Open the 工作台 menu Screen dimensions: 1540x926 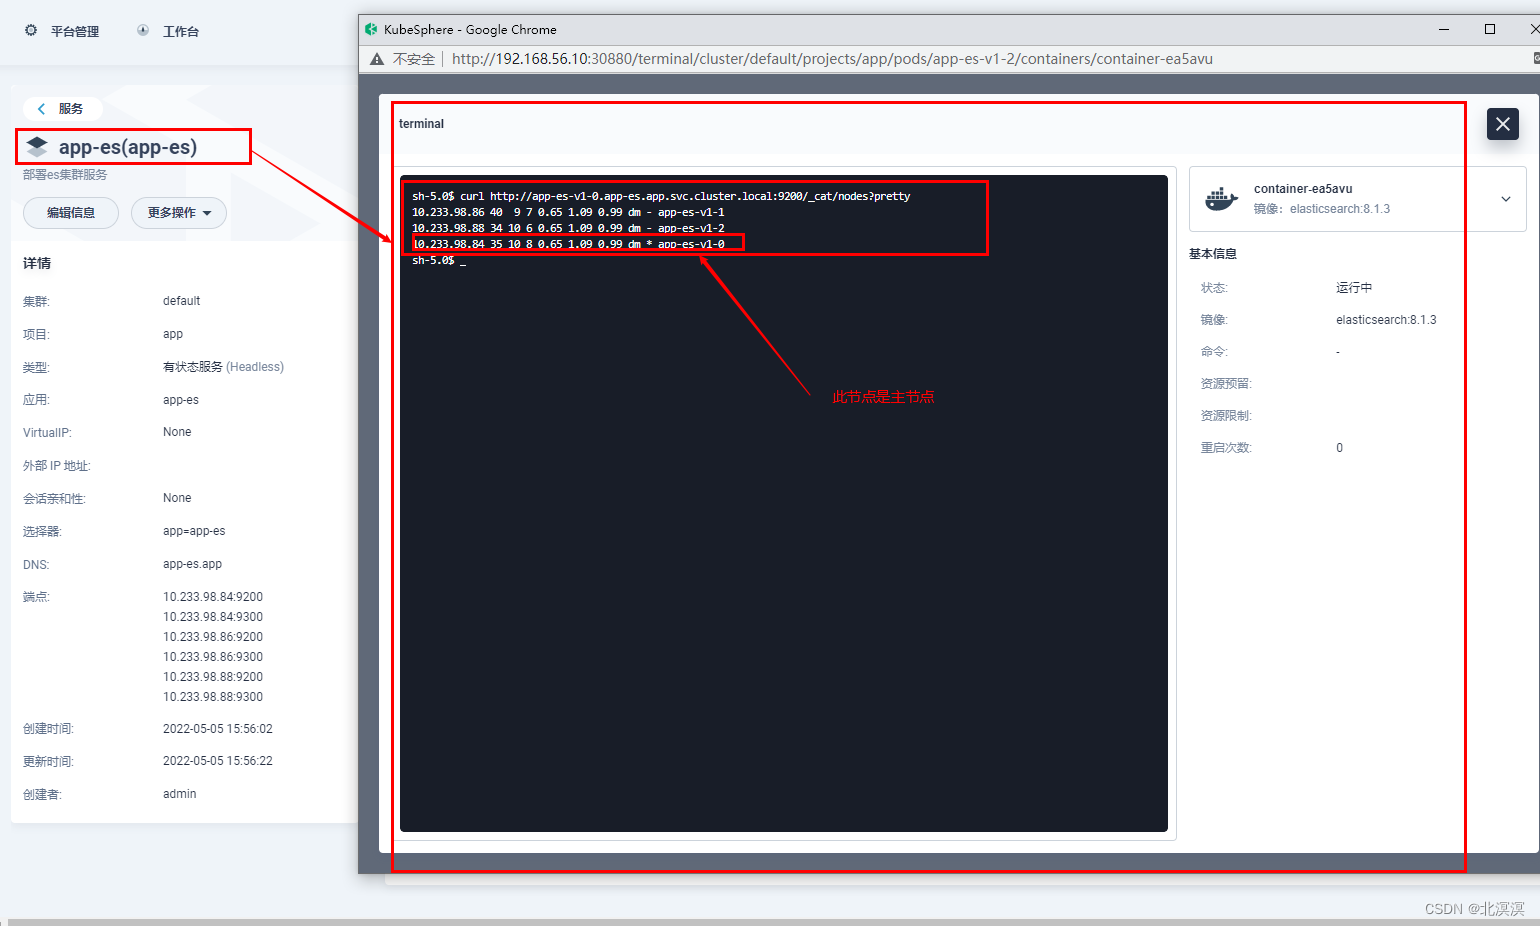[168, 31]
